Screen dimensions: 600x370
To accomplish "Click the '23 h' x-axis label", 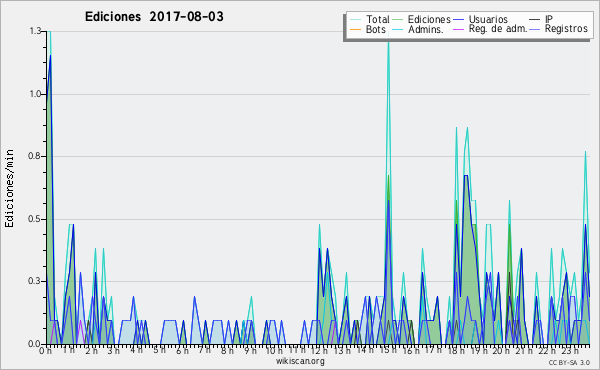I will [570, 350].
